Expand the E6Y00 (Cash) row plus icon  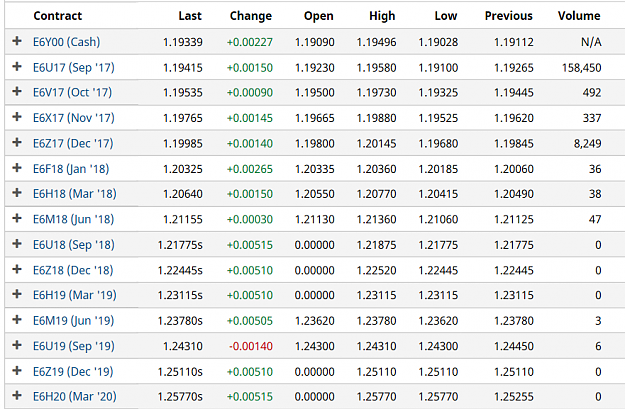click(17, 41)
